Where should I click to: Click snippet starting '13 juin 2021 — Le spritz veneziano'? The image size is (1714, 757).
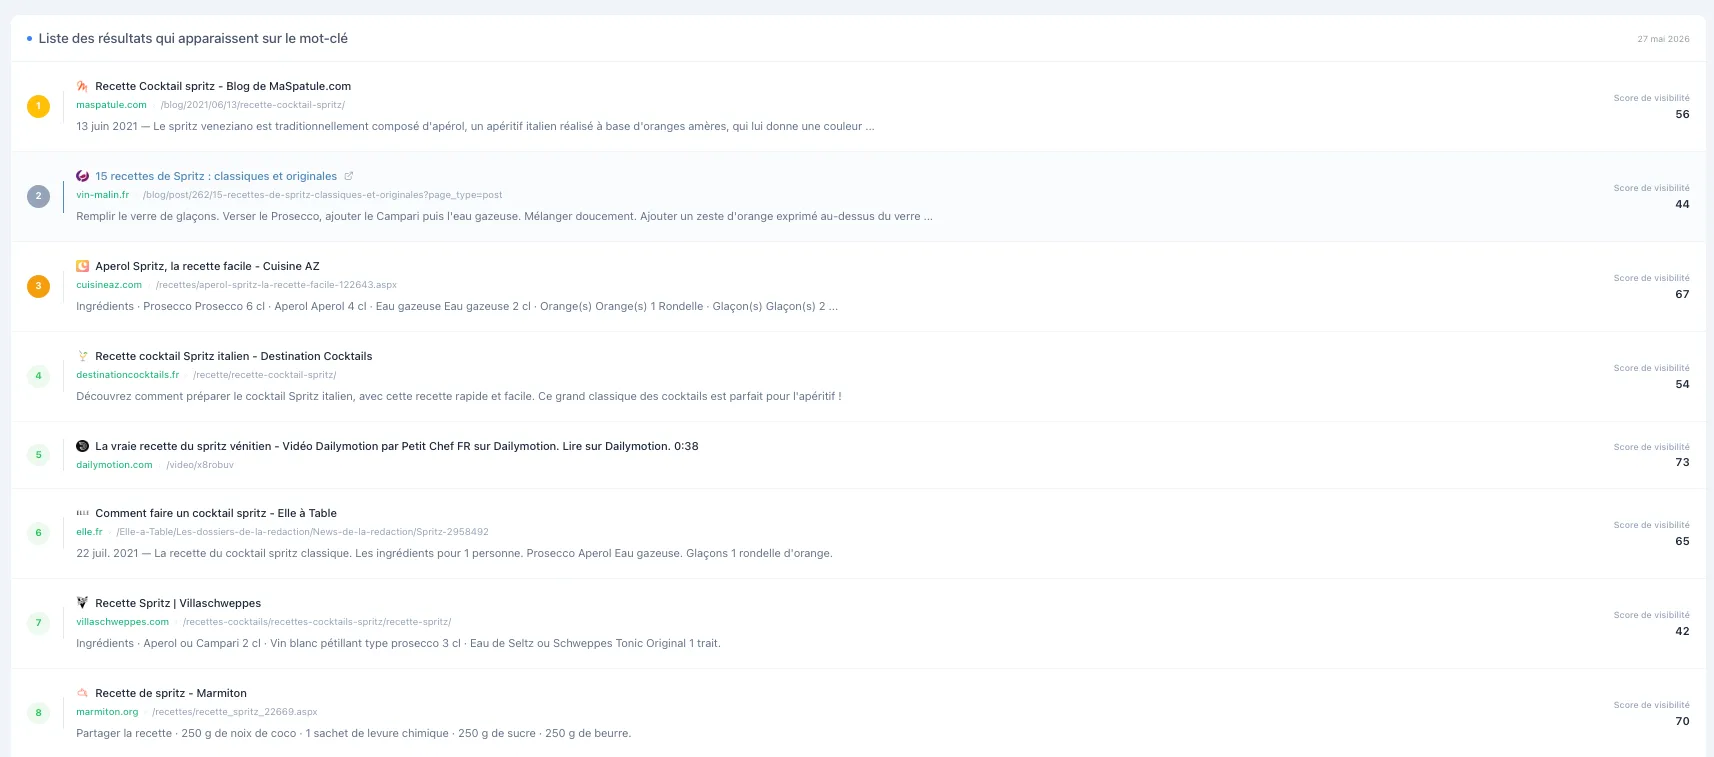click(x=475, y=126)
